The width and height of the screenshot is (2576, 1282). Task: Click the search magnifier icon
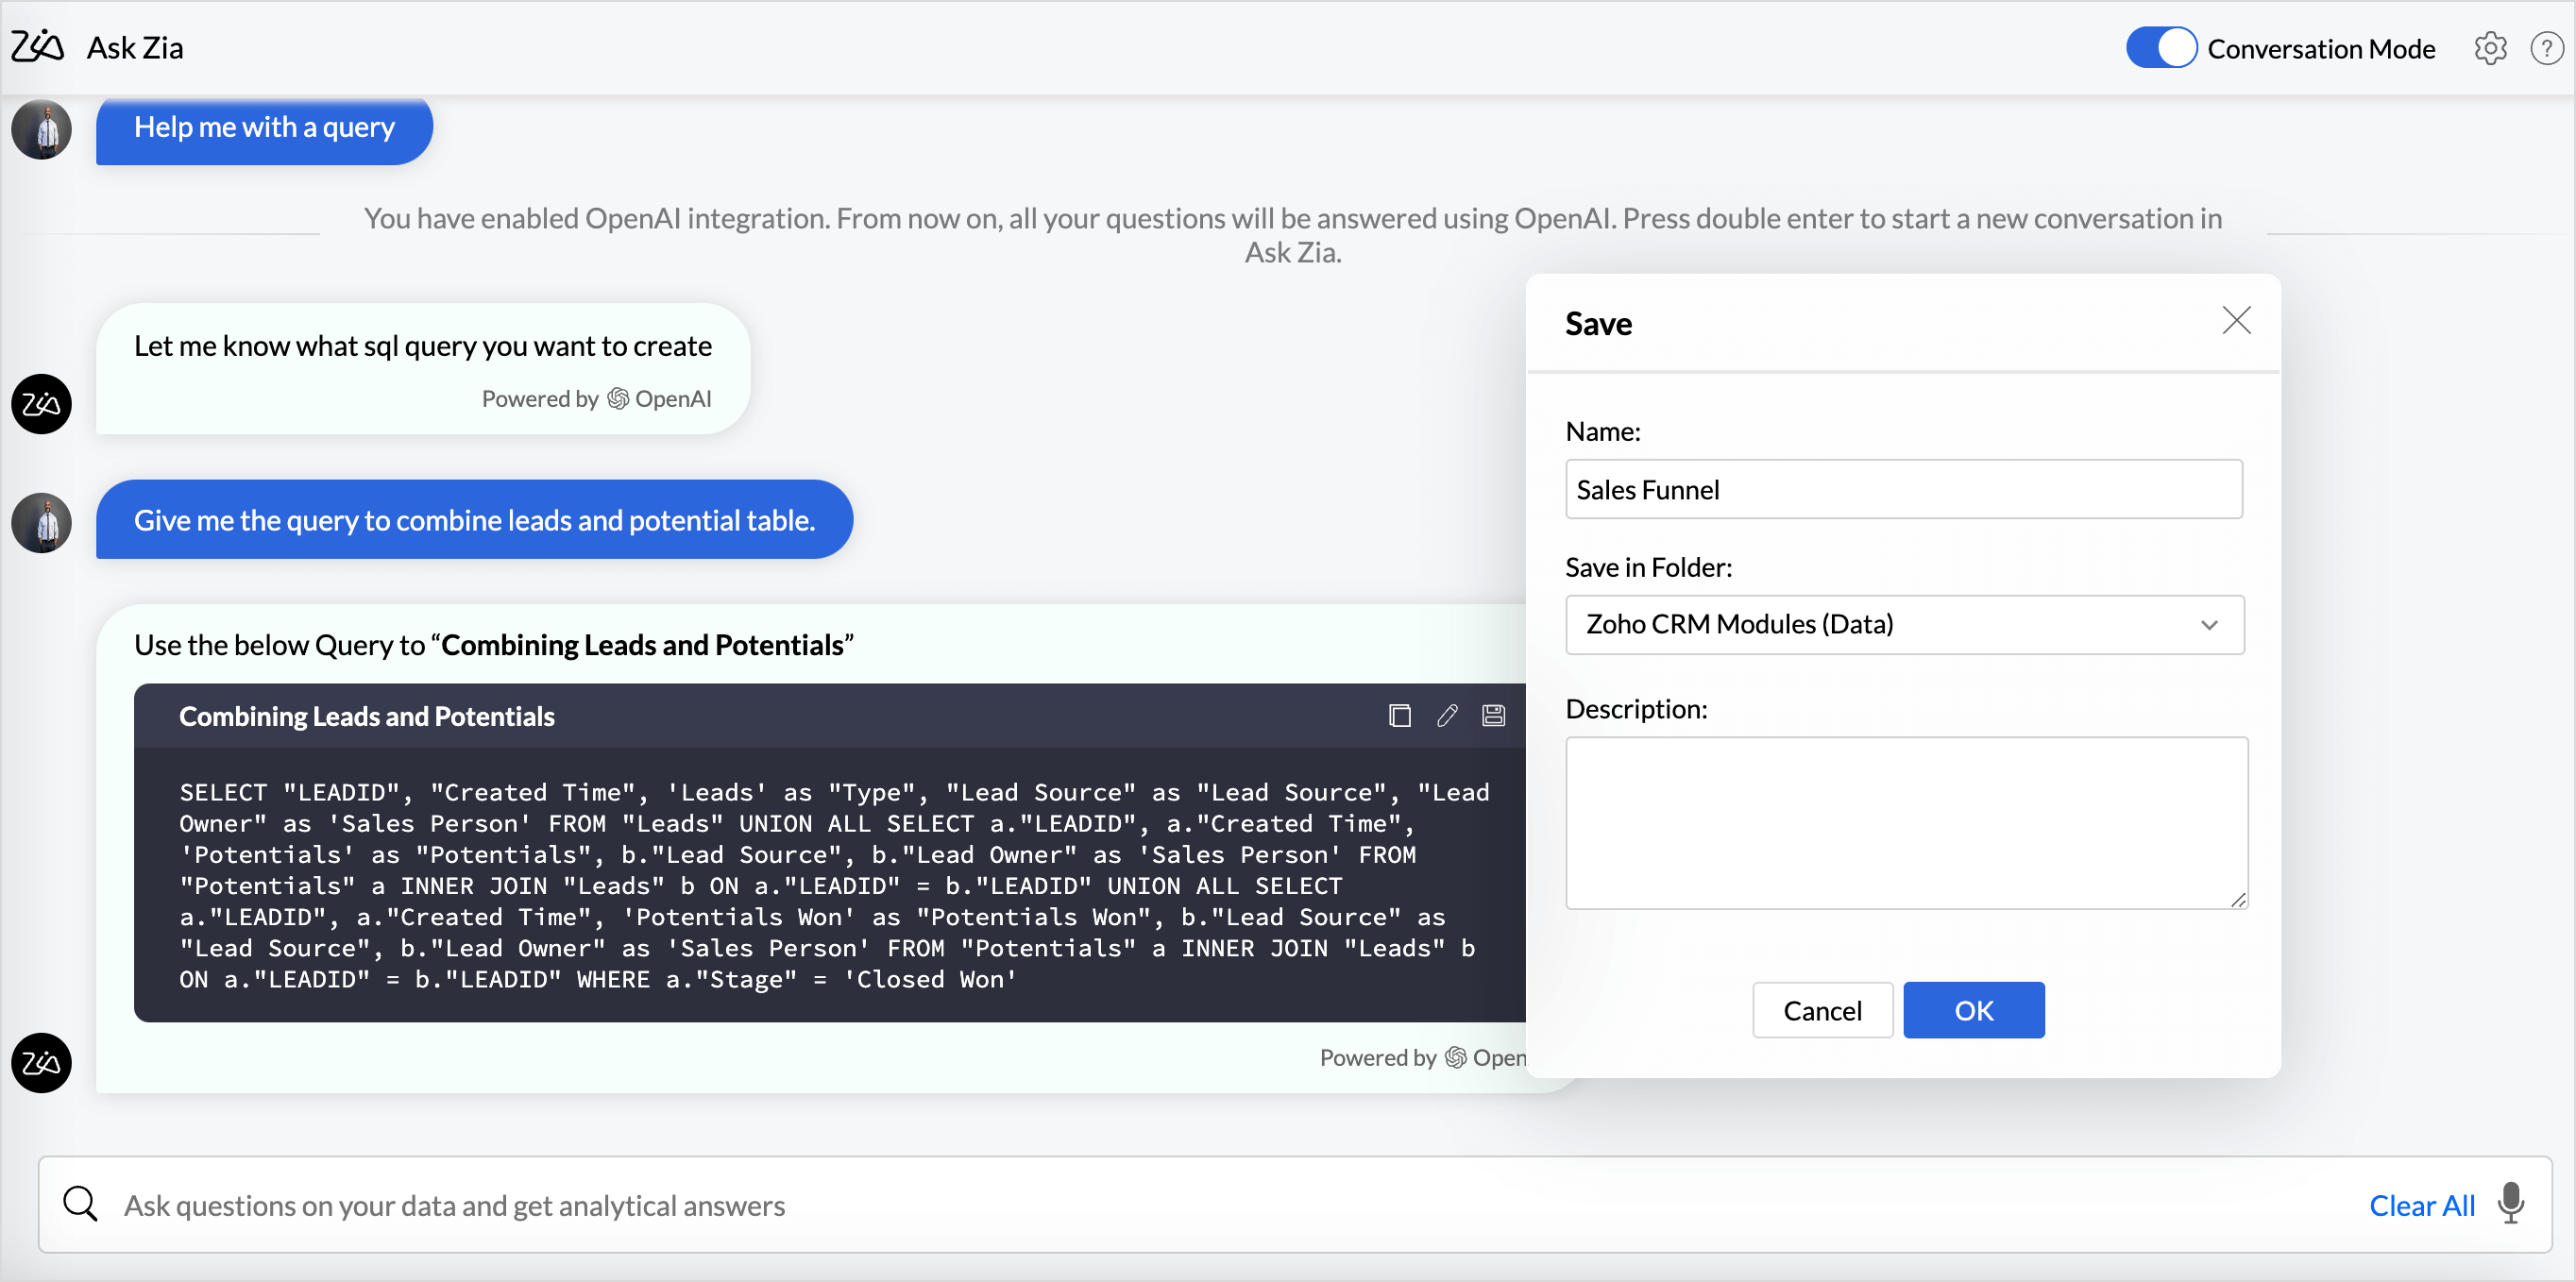click(x=80, y=1204)
